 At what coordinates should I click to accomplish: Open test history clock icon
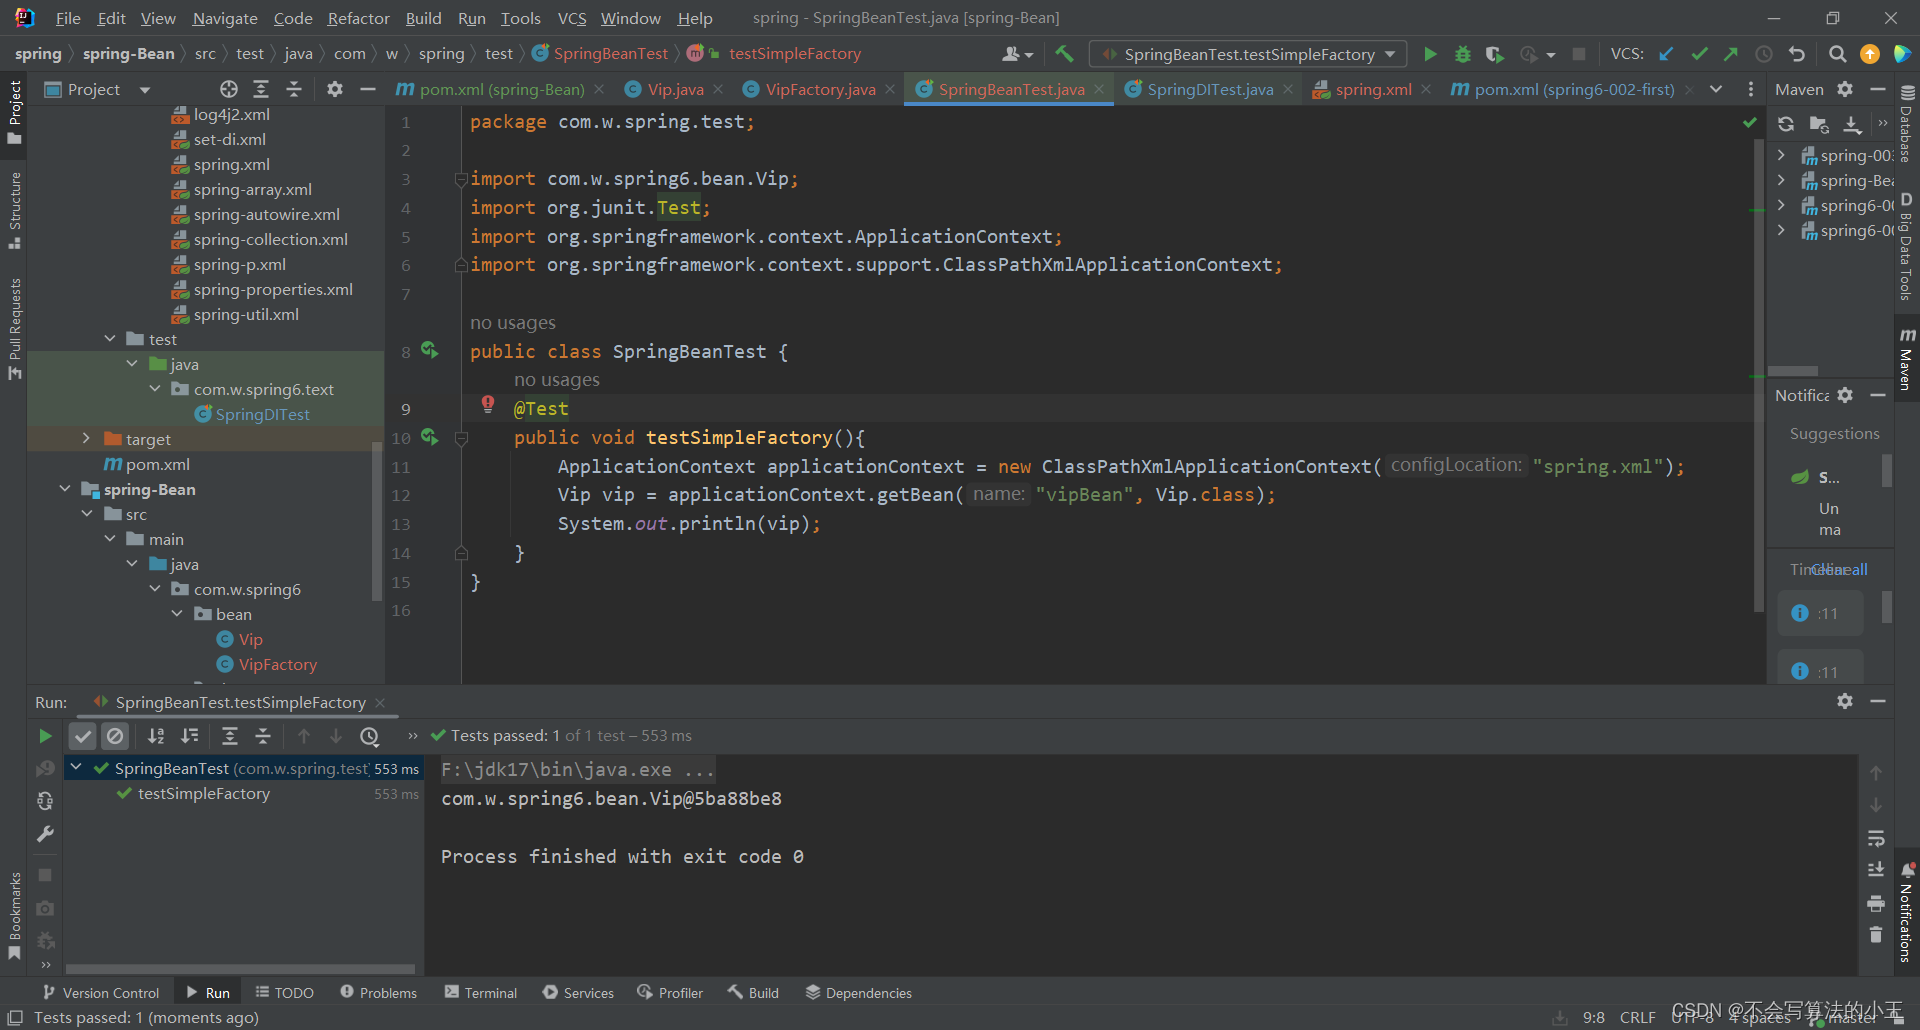coord(370,736)
